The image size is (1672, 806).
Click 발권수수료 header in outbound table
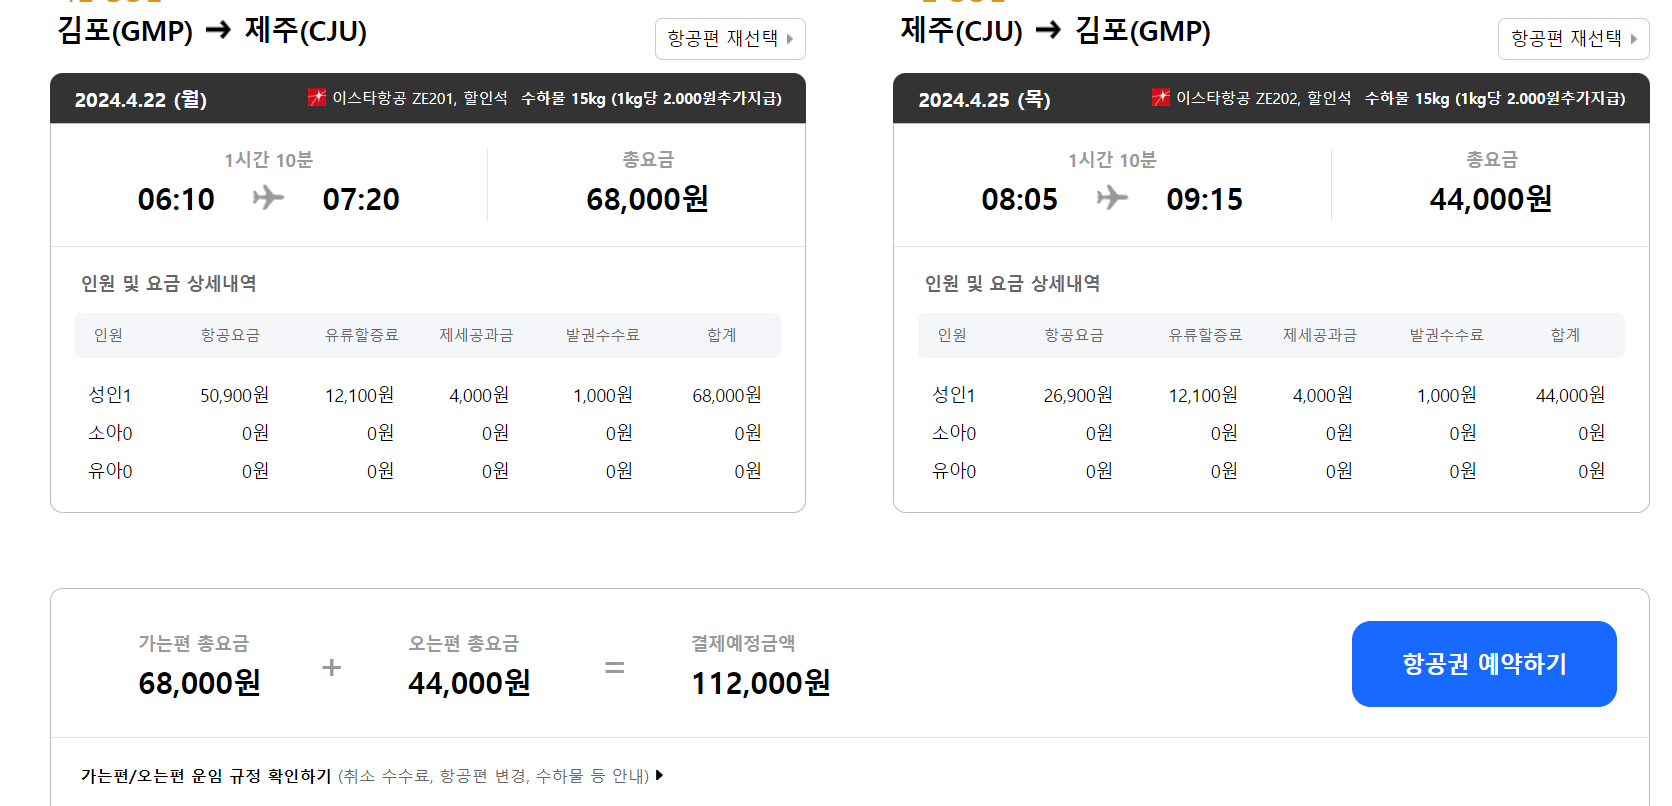(602, 335)
